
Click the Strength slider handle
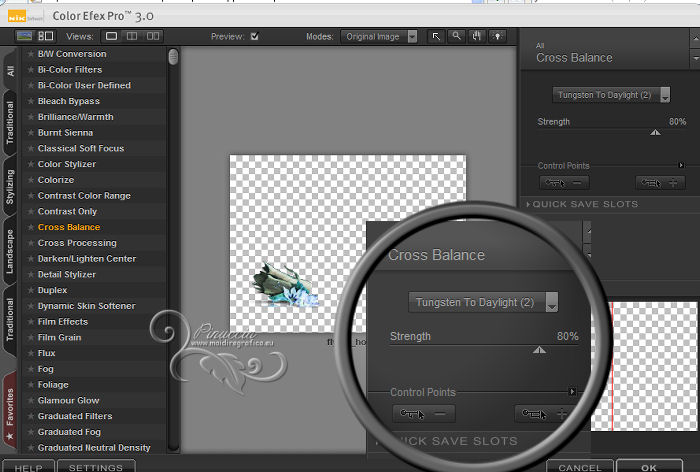(x=655, y=132)
